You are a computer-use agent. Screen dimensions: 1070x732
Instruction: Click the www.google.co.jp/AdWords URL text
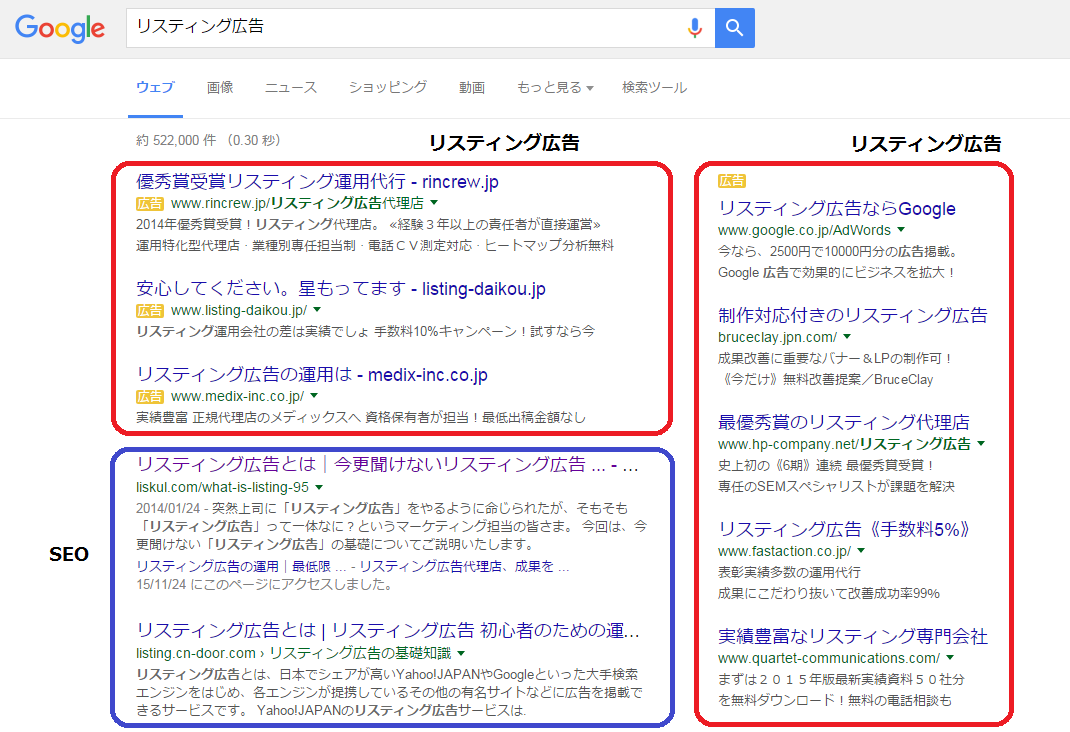[x=805, y=231]
